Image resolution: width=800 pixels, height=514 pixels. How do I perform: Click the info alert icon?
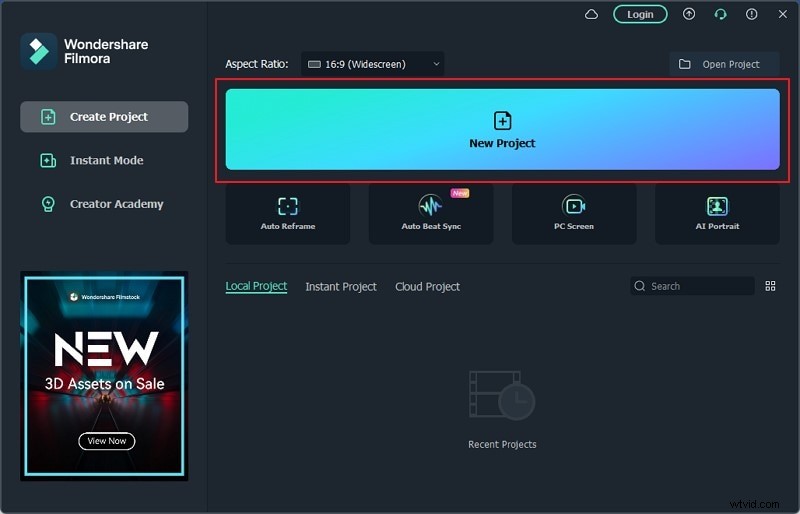751,14
